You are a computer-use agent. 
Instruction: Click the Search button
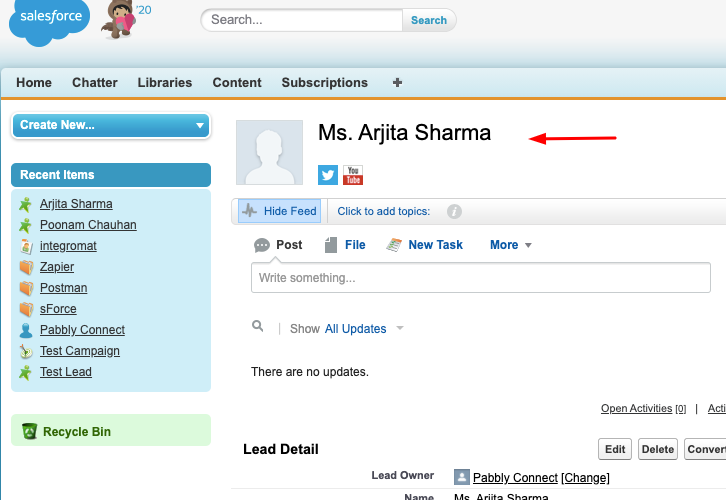coord(429,20)
